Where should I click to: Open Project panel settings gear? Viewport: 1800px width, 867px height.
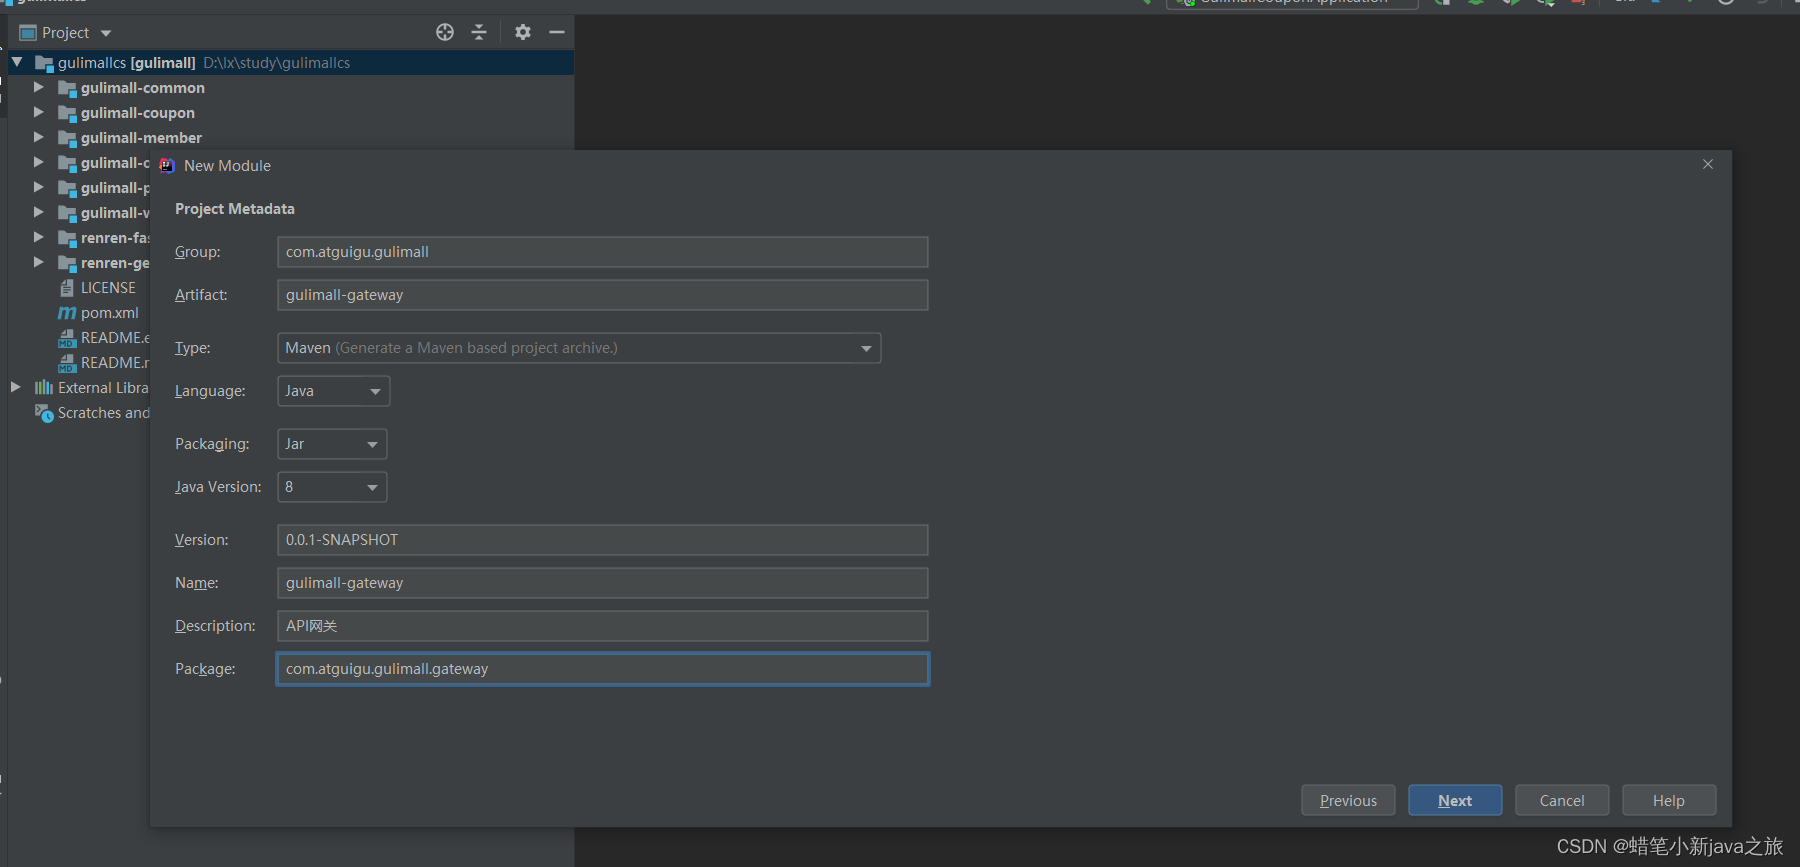point(523,32)
